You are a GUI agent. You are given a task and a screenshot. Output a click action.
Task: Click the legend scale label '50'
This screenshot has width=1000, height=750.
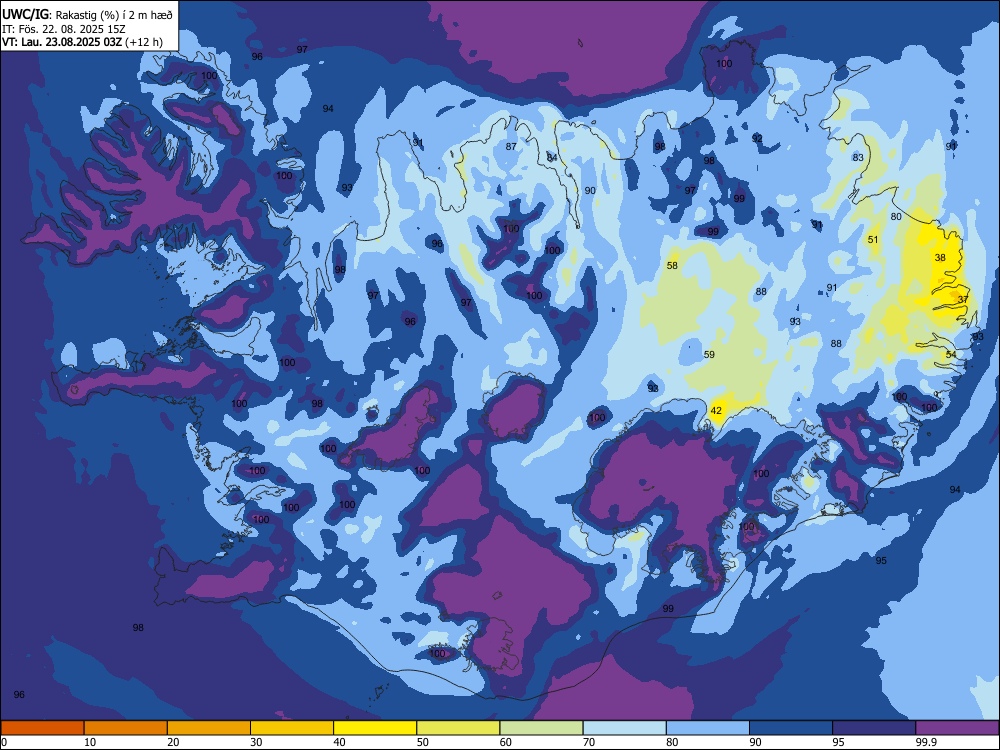(x=423, y=742)
